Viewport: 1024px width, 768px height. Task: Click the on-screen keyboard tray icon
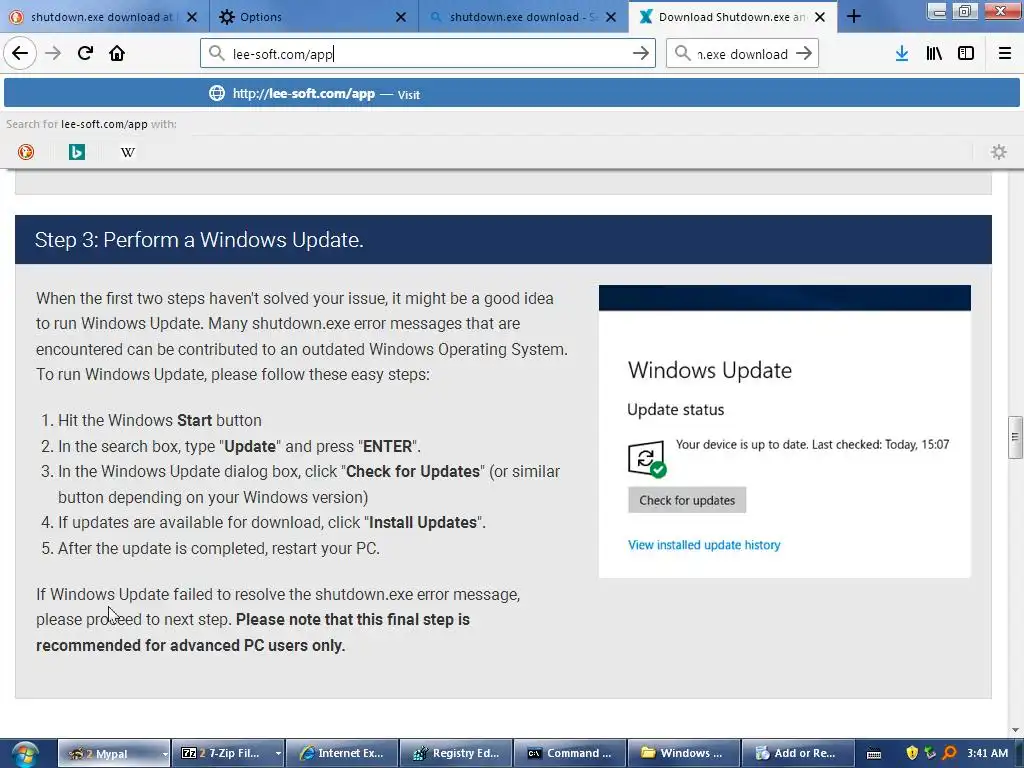click(x=874, y=754)
